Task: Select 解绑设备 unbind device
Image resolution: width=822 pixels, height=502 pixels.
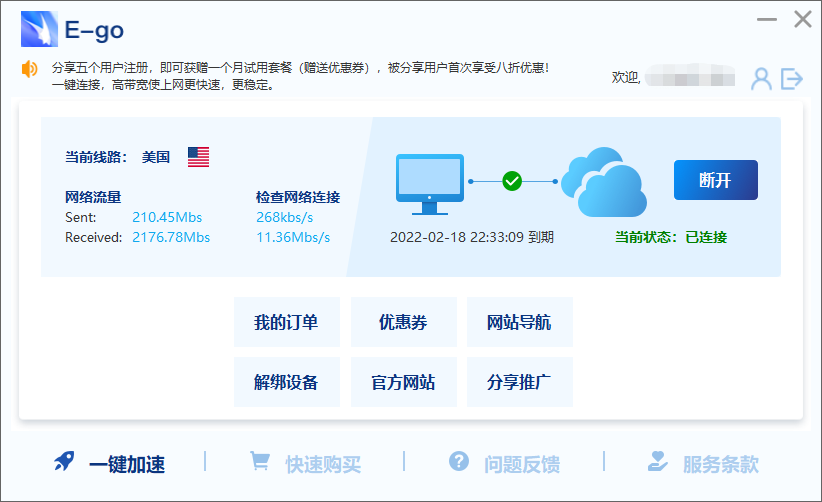Action: [x=286, y=382]
